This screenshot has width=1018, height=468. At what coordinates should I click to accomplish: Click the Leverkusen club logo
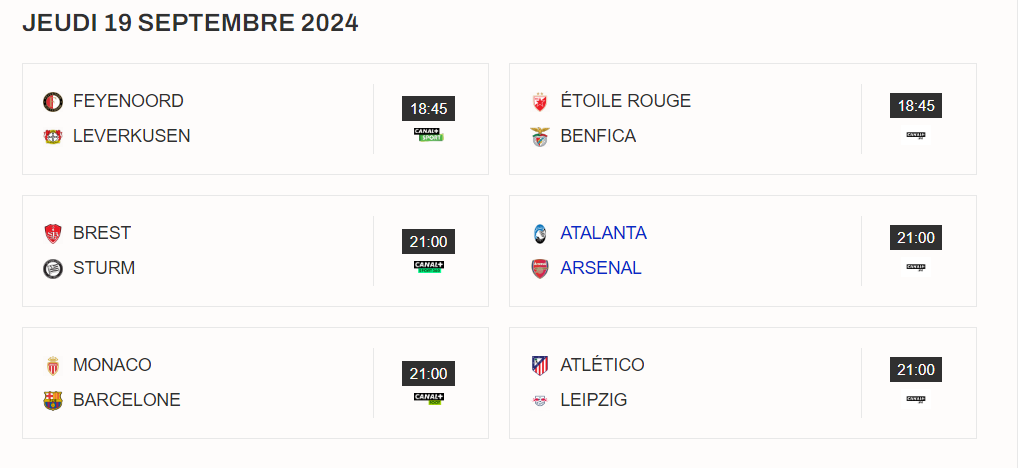tap(53, 136)
